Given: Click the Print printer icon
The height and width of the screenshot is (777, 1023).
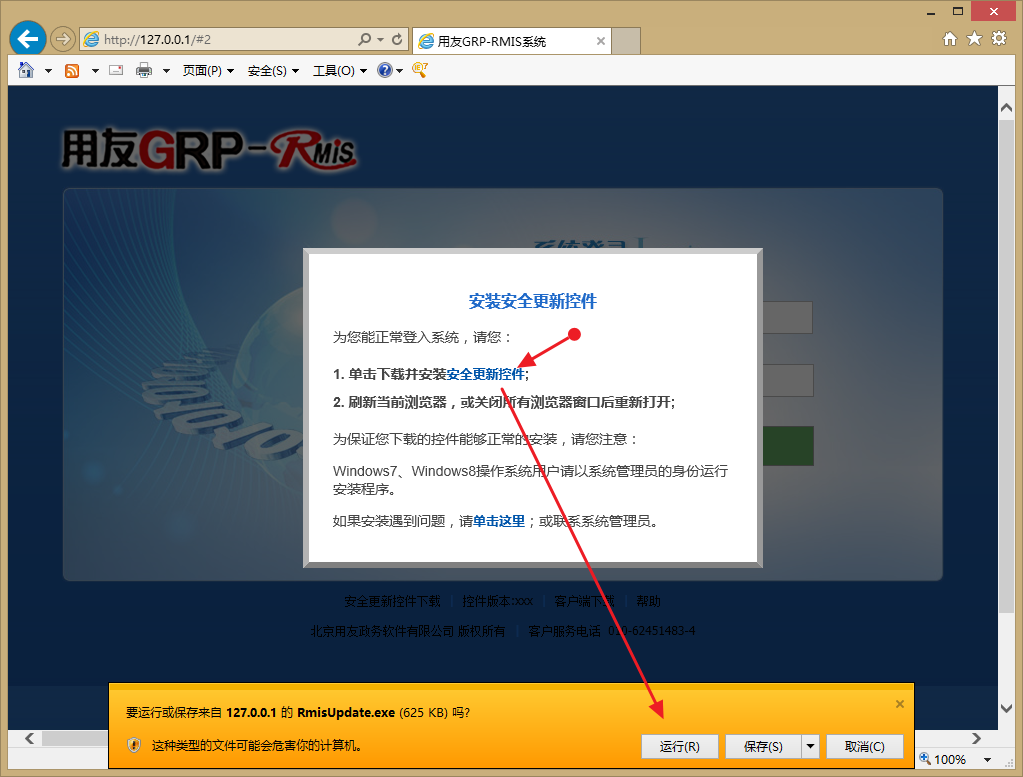Looking at the screenshot, I should tap(144, 70).
